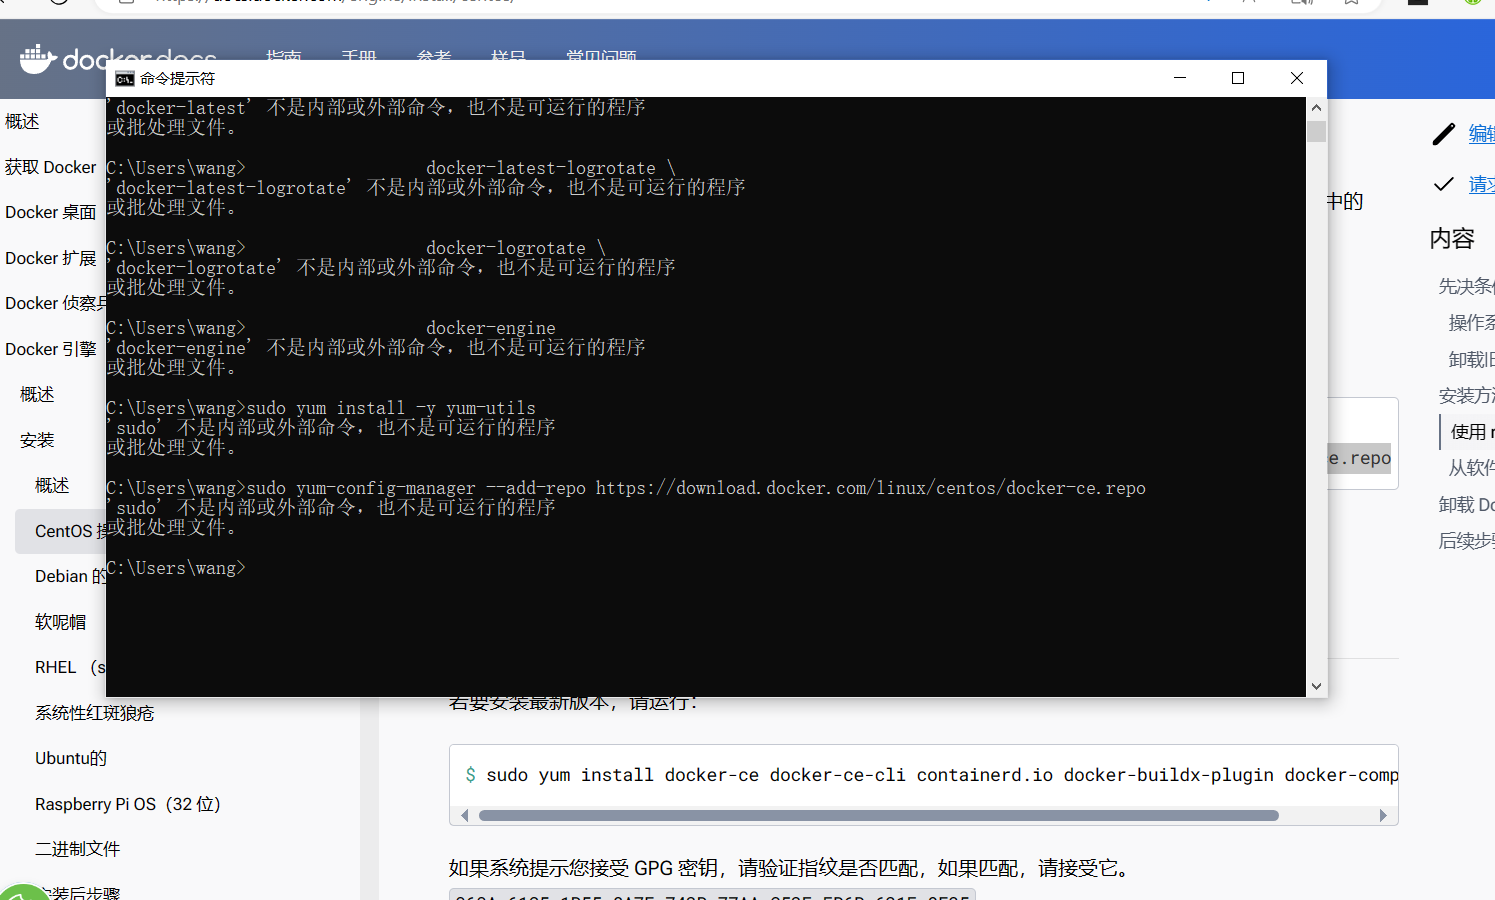Screen dimensions: 1495x900
Task: Select 软呢帽 install page in sidebar
Action: (60, 622)
